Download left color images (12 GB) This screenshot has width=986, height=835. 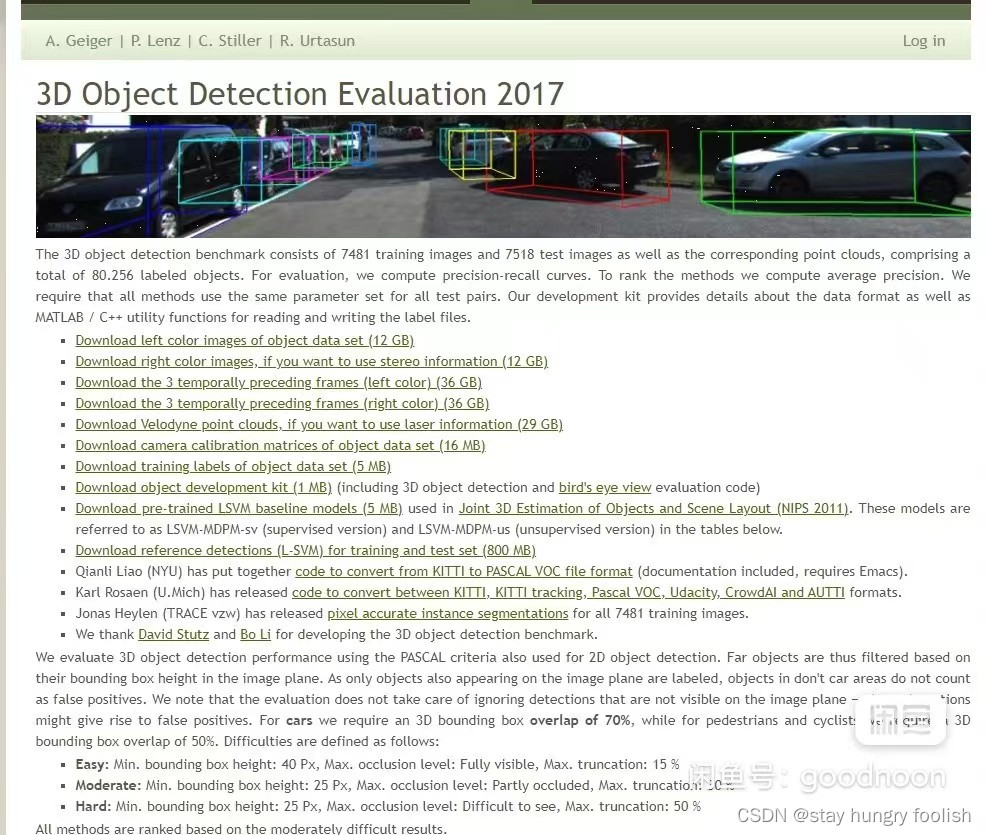(x=245, y=341)
